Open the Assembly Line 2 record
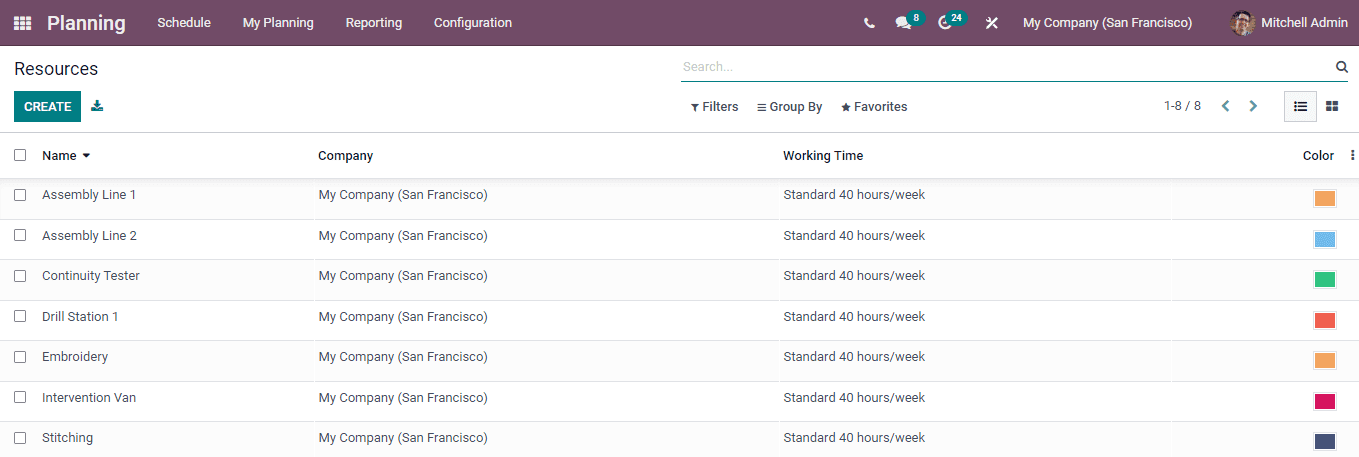Viewport: 1359px width, 457px height. pos(89,236)
